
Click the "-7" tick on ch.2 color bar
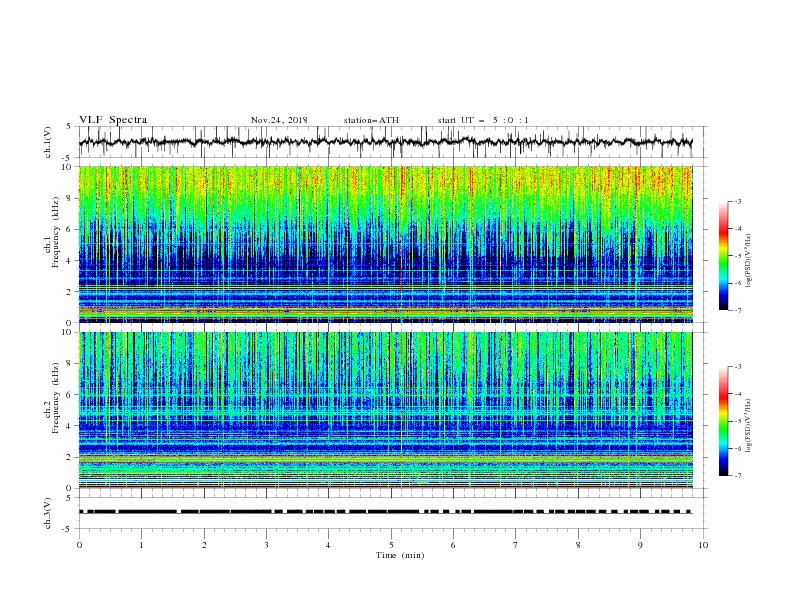pyautogui.click(x=737, y=476)
